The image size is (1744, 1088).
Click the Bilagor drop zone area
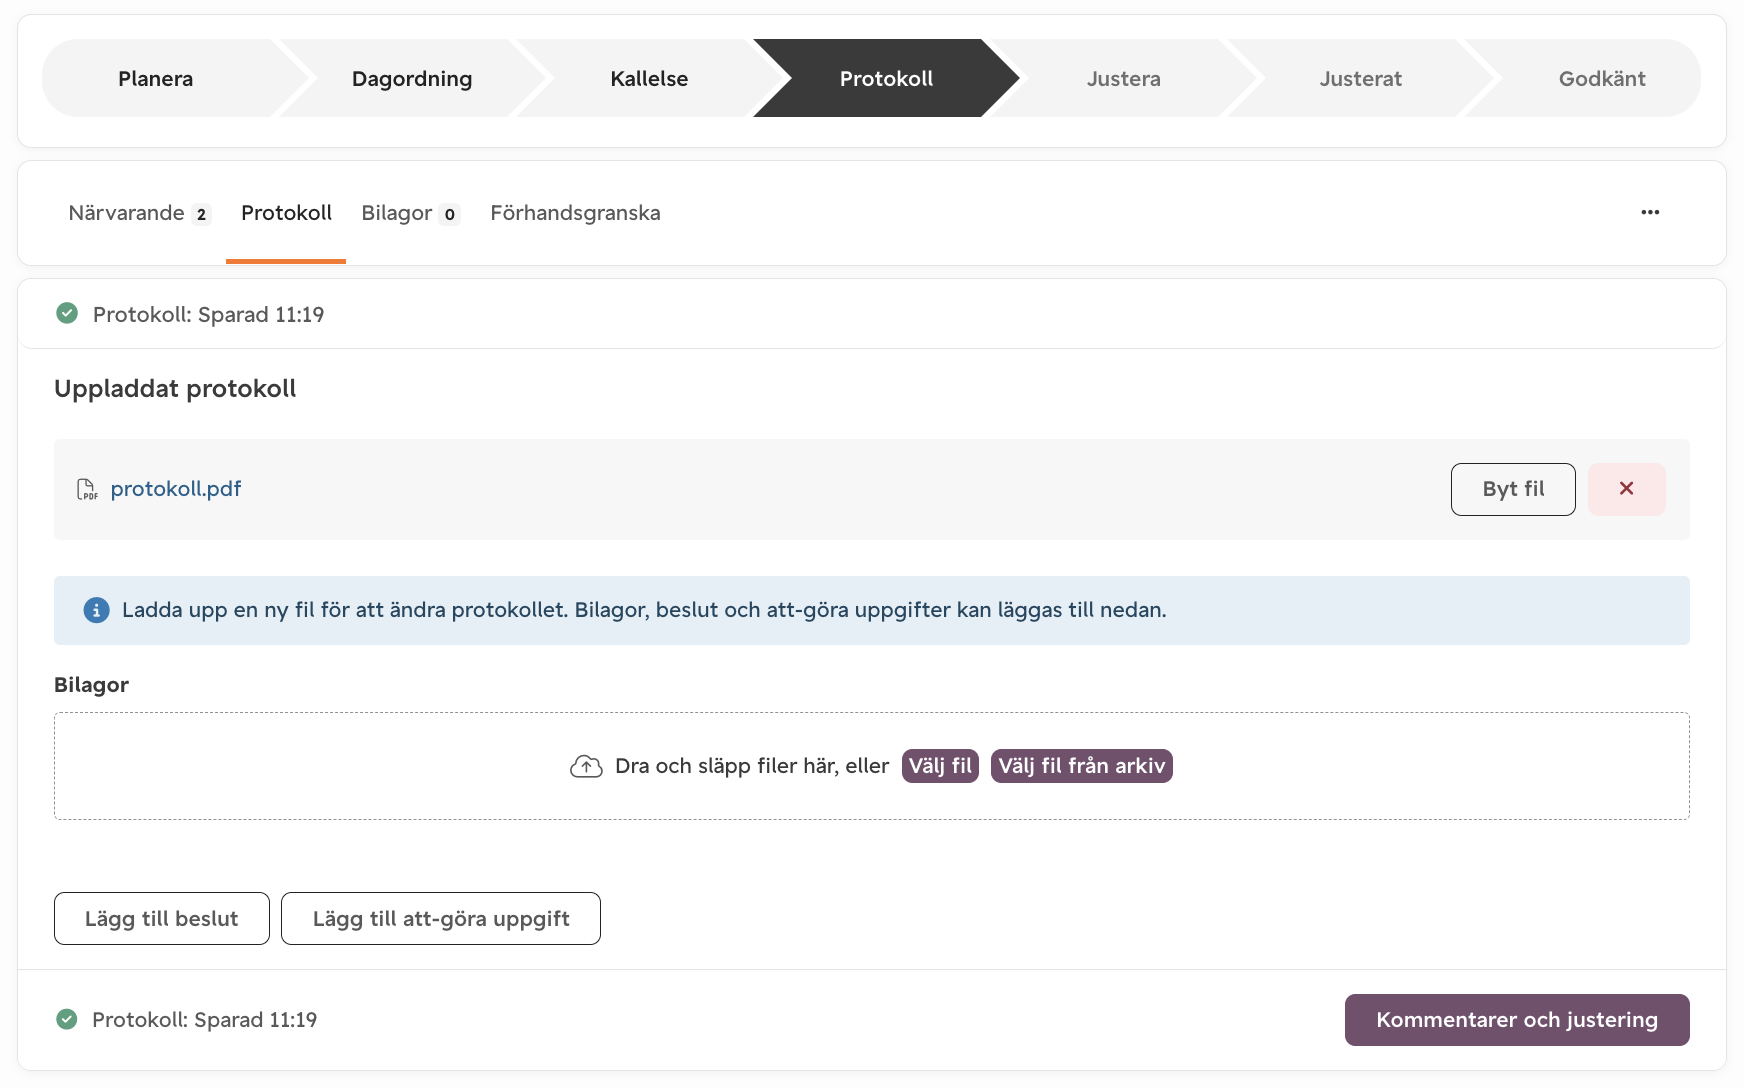coord(872,766)
